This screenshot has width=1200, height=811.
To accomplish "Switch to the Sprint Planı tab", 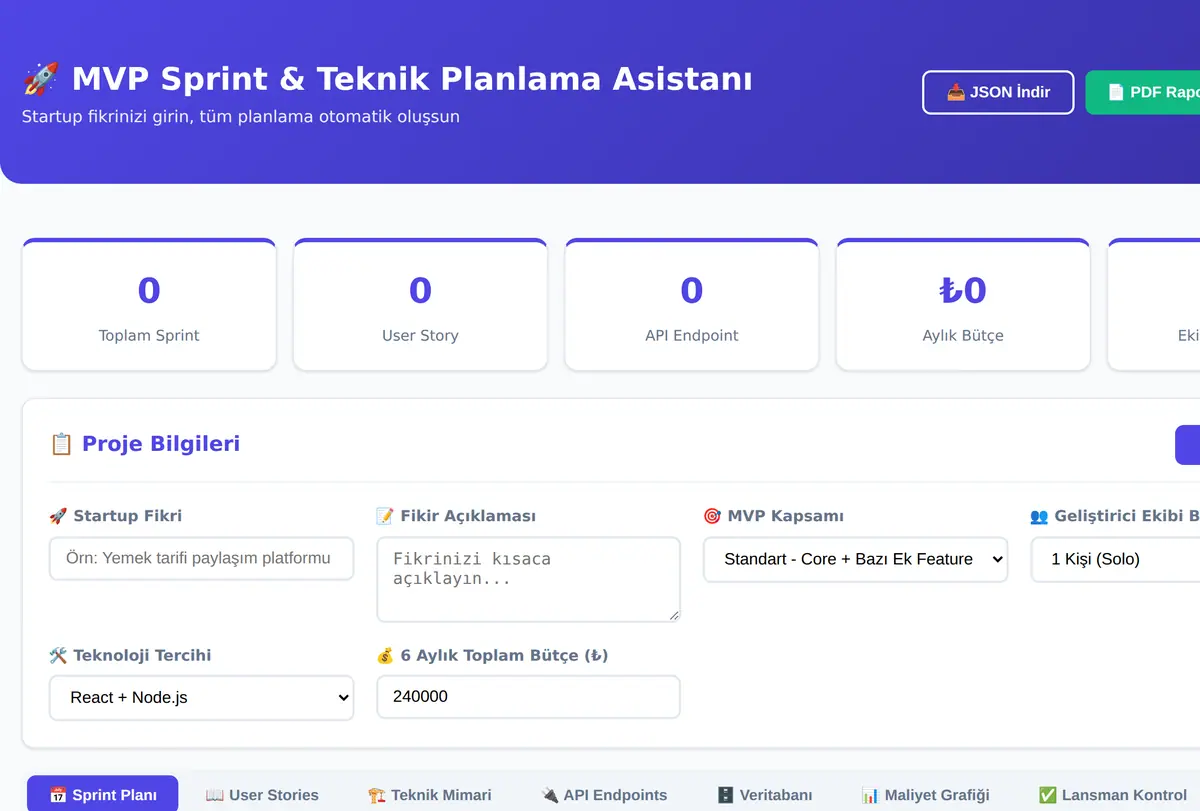I will click(x=103, y=795).
